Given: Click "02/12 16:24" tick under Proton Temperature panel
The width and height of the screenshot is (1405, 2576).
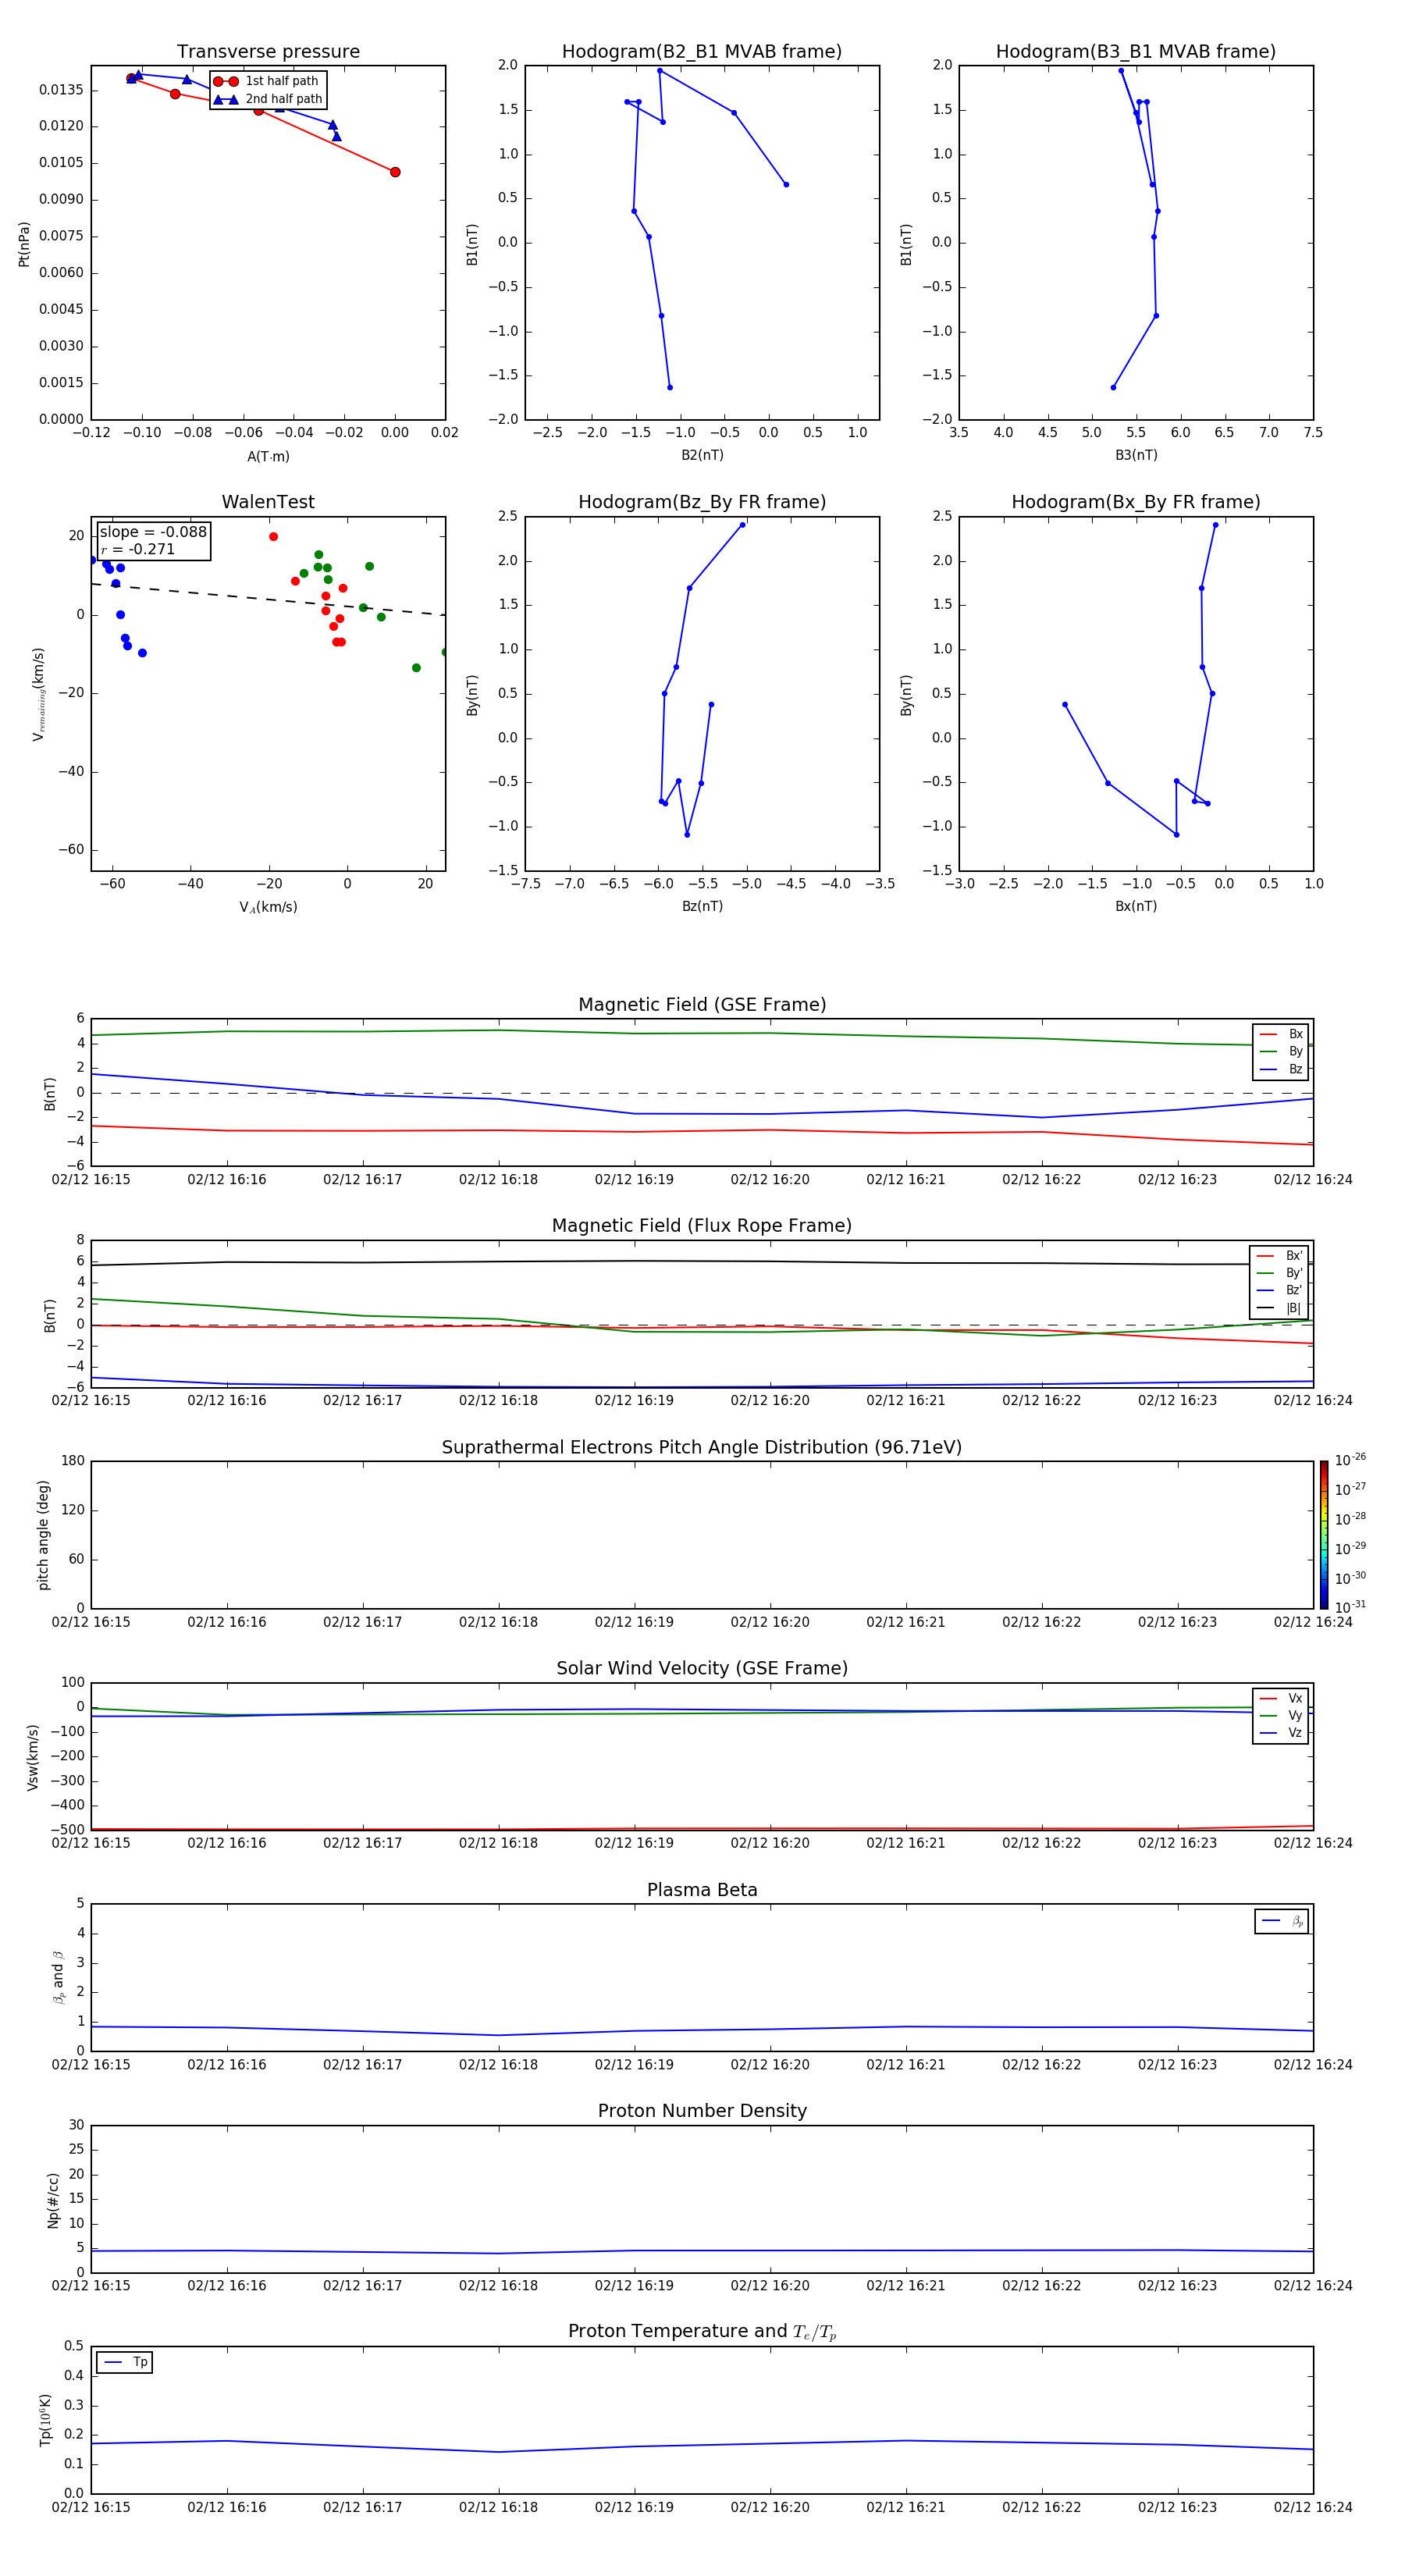Looking at the screenshot, I should coord(1313,2507).
